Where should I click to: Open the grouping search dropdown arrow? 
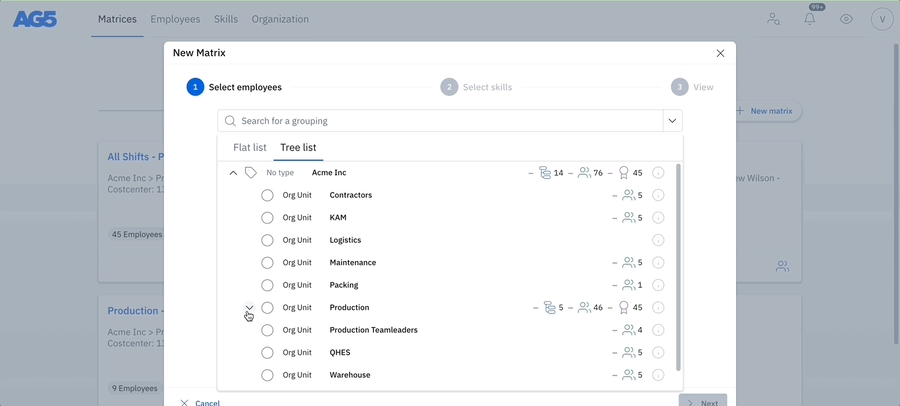(673, 121)
